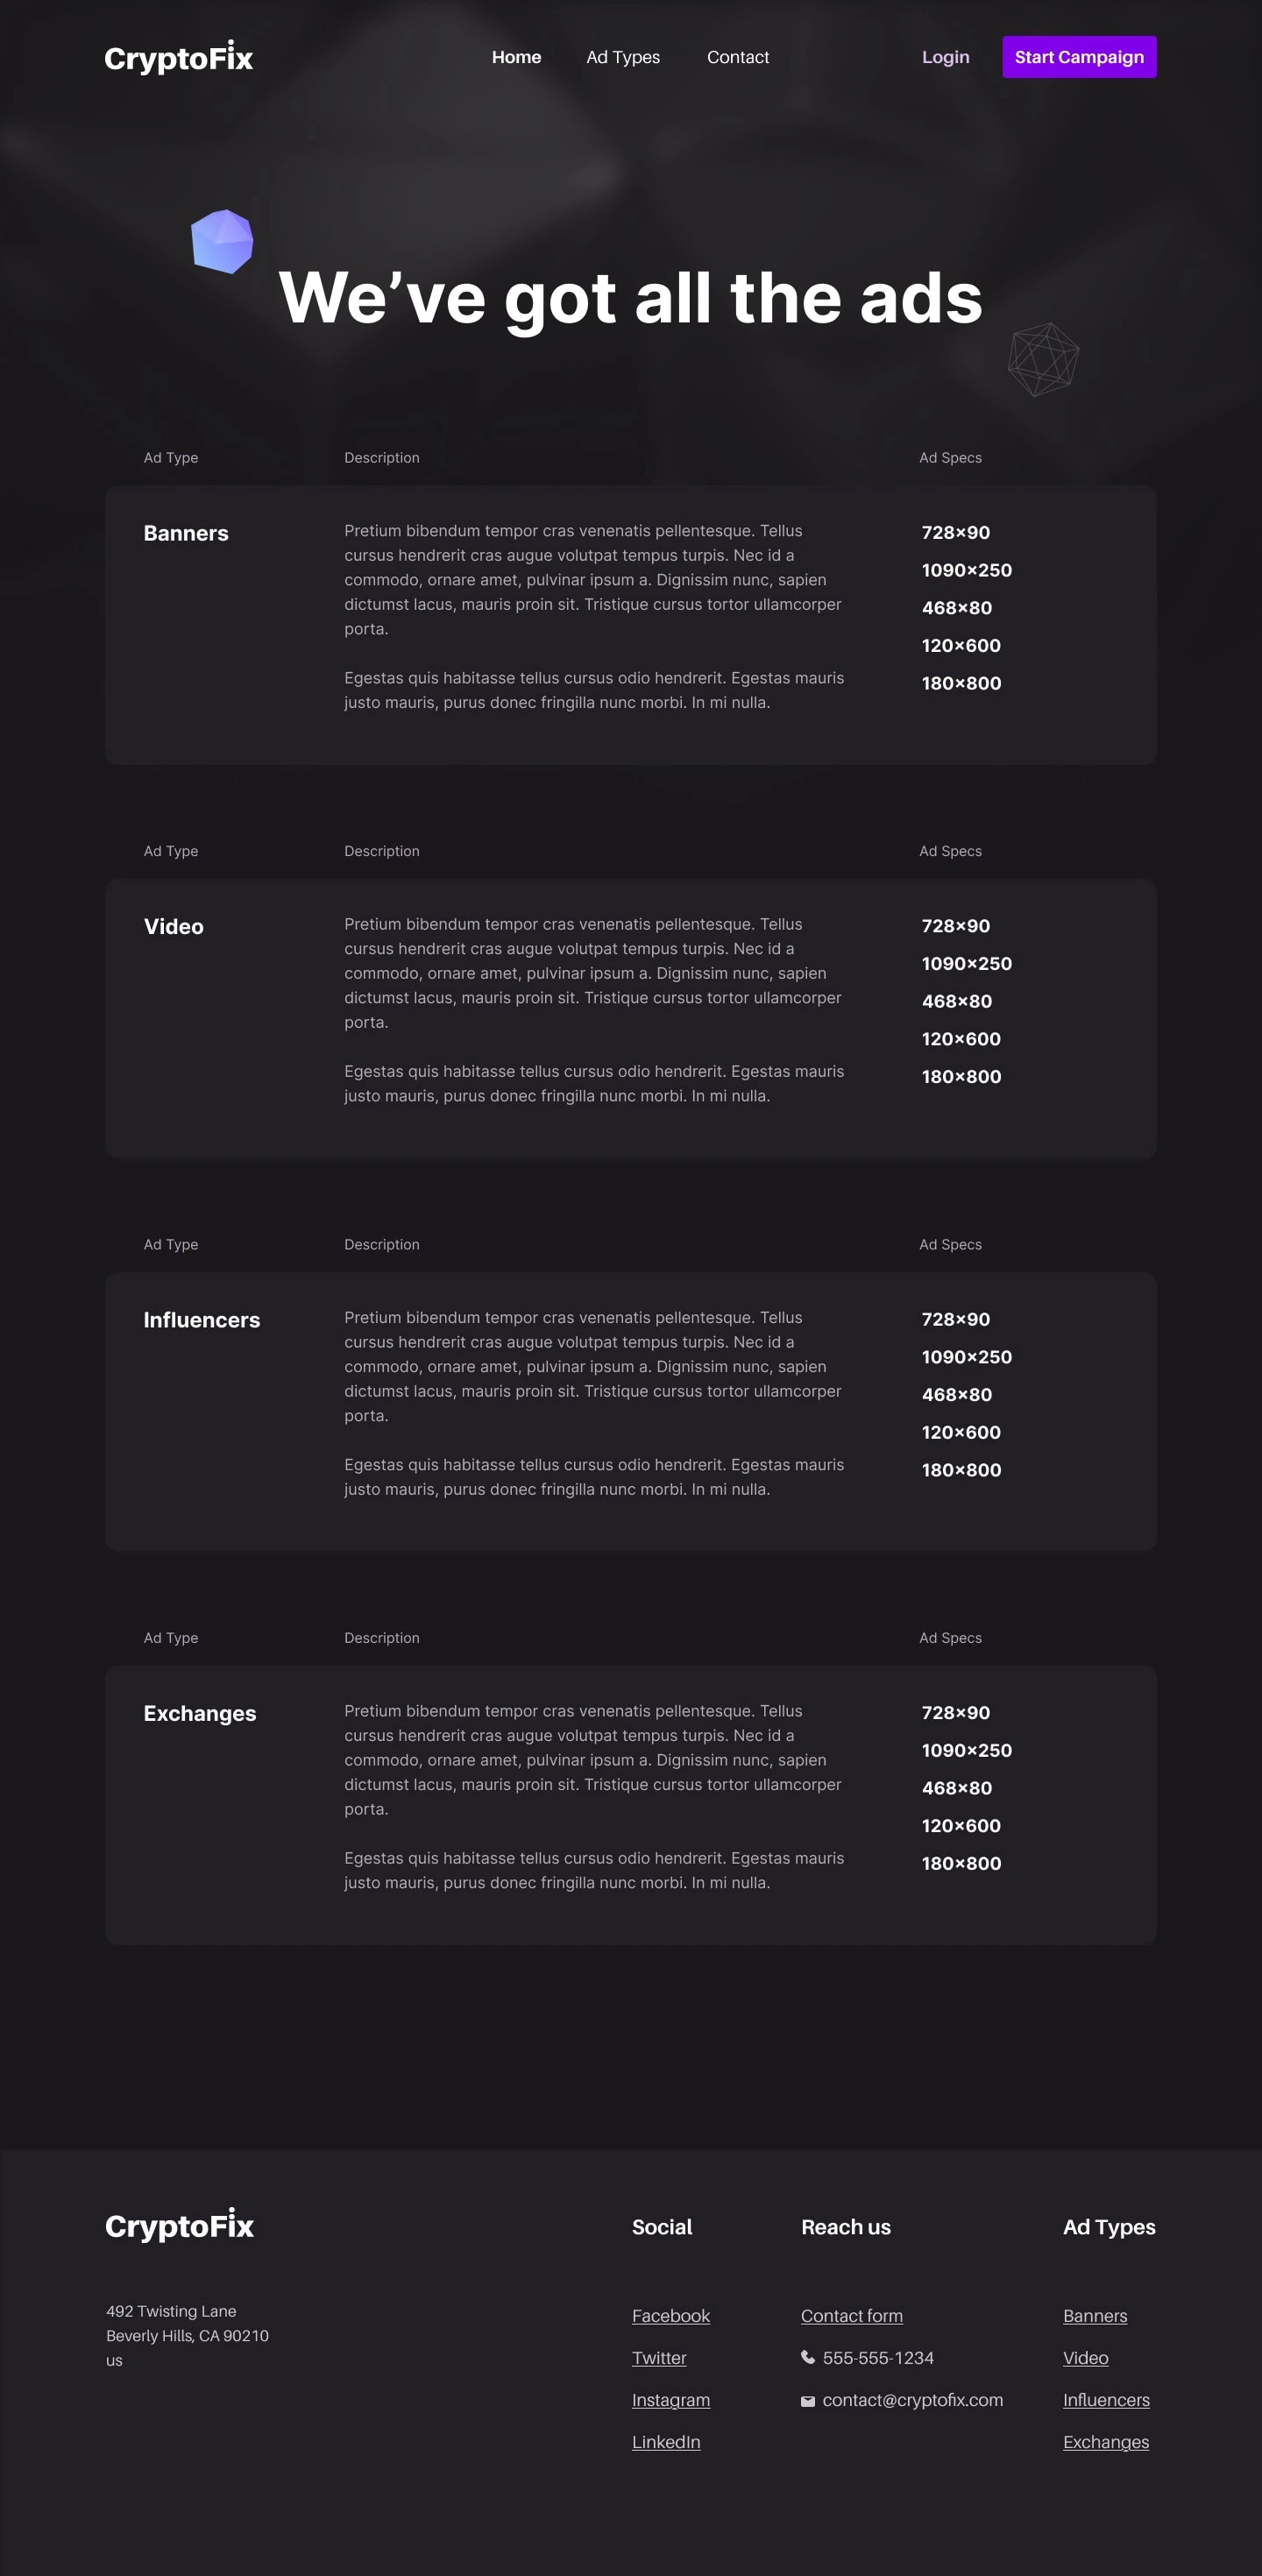Screen dimensions: 1262x2576
Task: Select the Banners link in the footer
Action: 1095,2316
